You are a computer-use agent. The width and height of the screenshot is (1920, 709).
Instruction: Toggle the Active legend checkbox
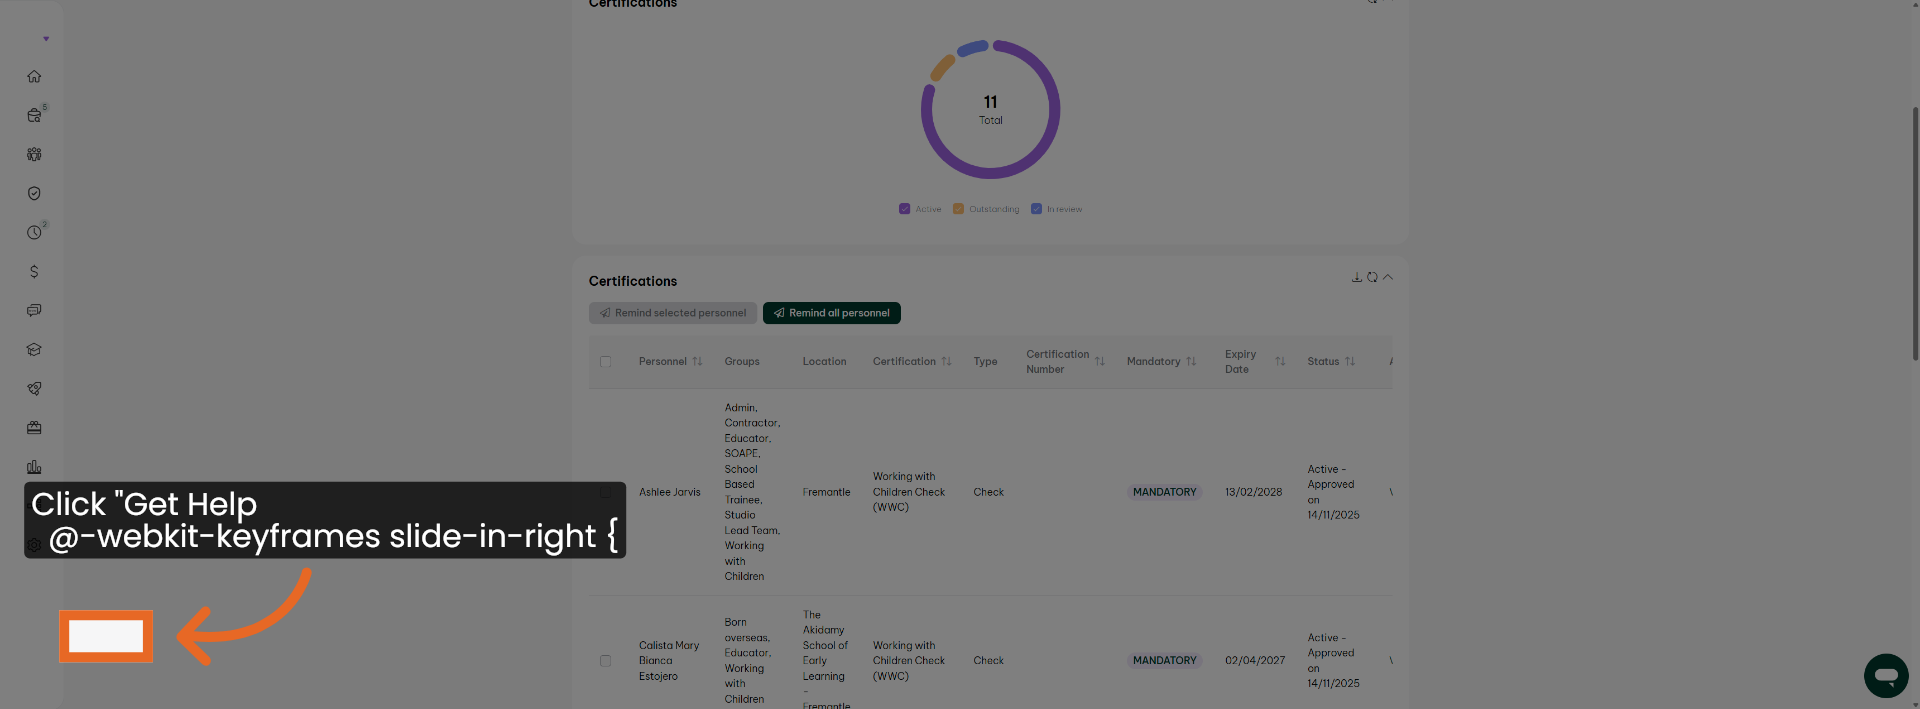click(x=904, y=209)
